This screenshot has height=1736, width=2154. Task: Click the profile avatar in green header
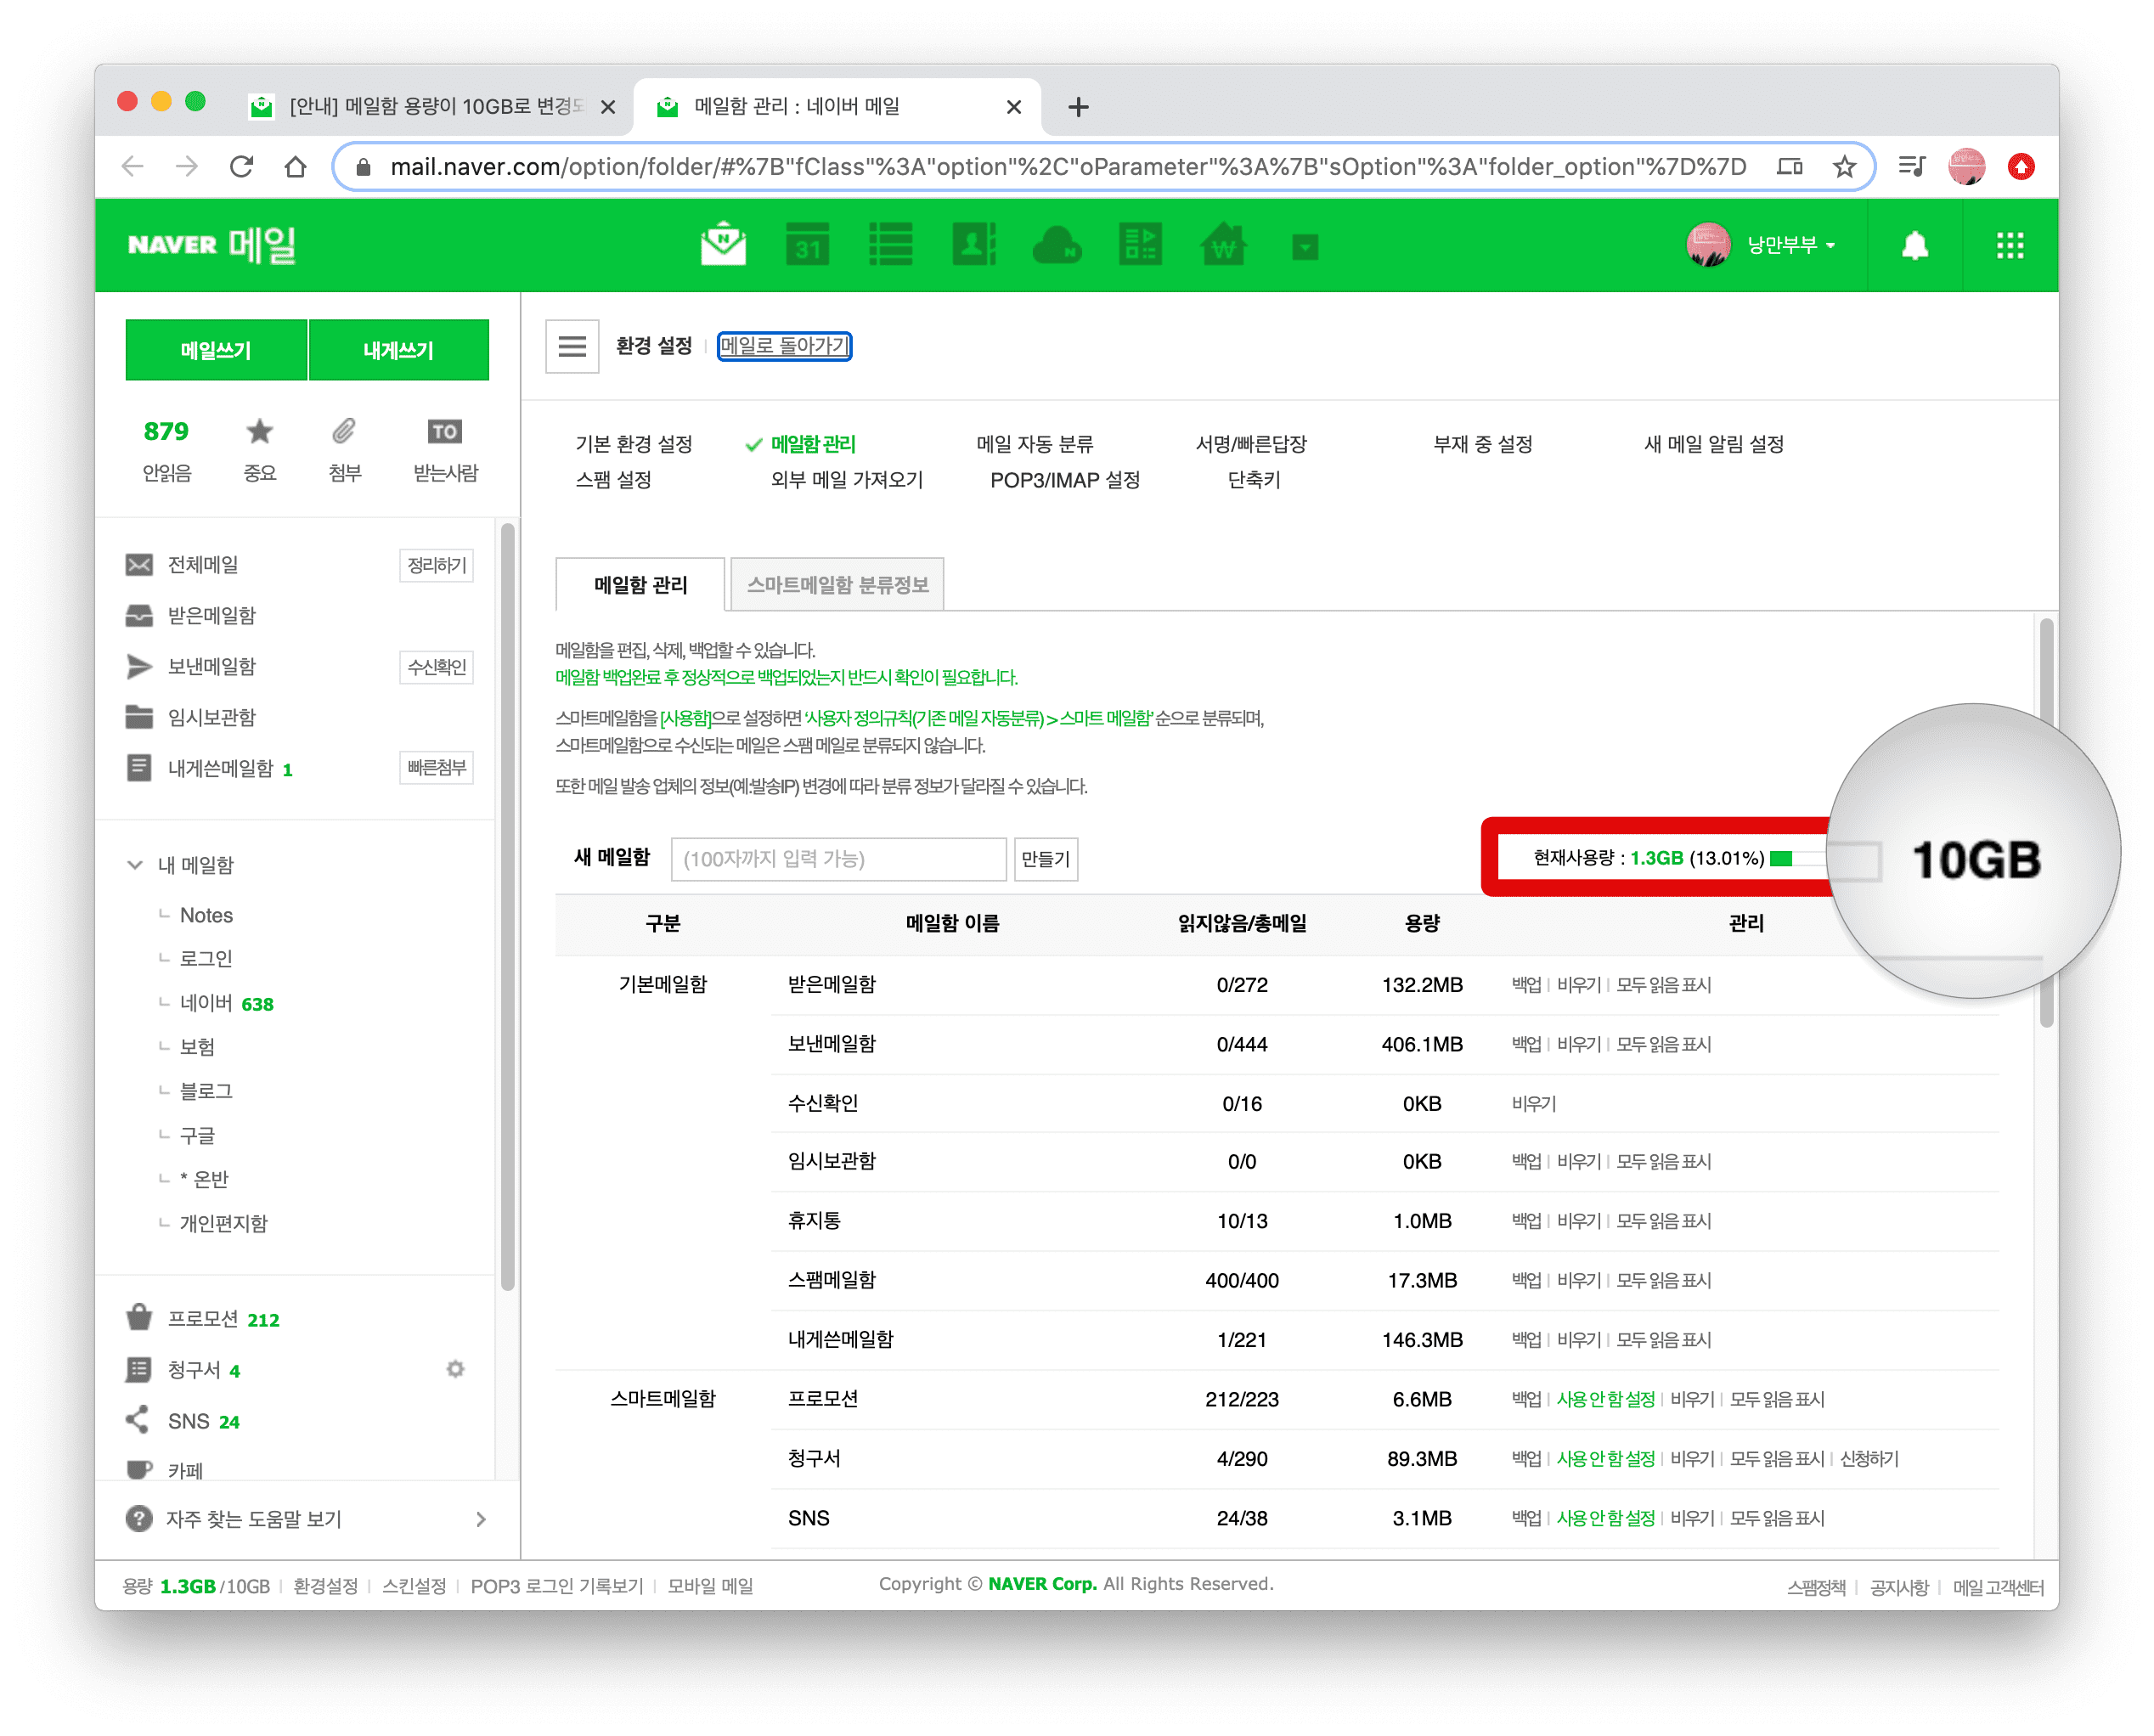1708,245
